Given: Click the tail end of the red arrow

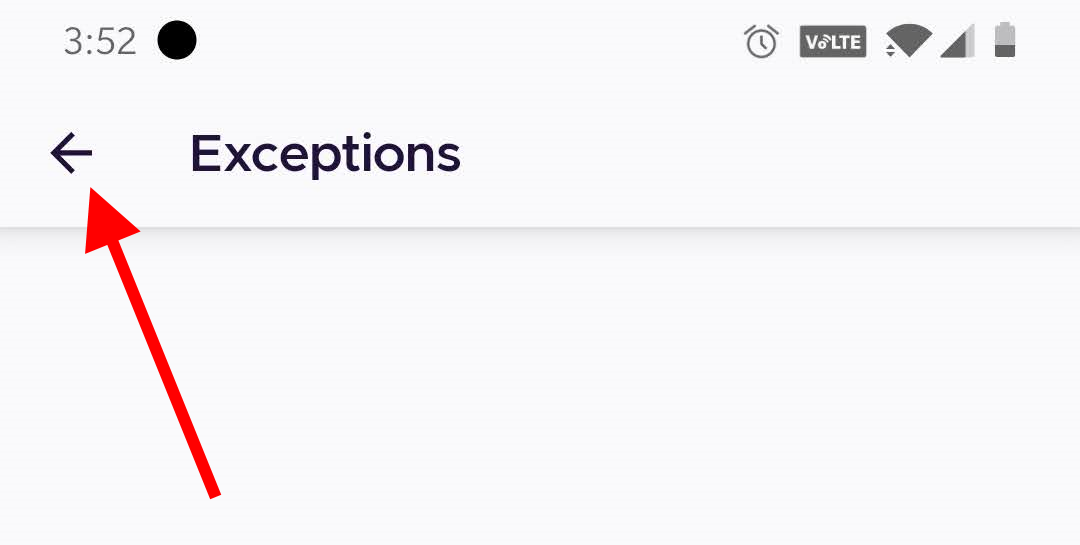Looking at the screenshot, I should [211, 488].
